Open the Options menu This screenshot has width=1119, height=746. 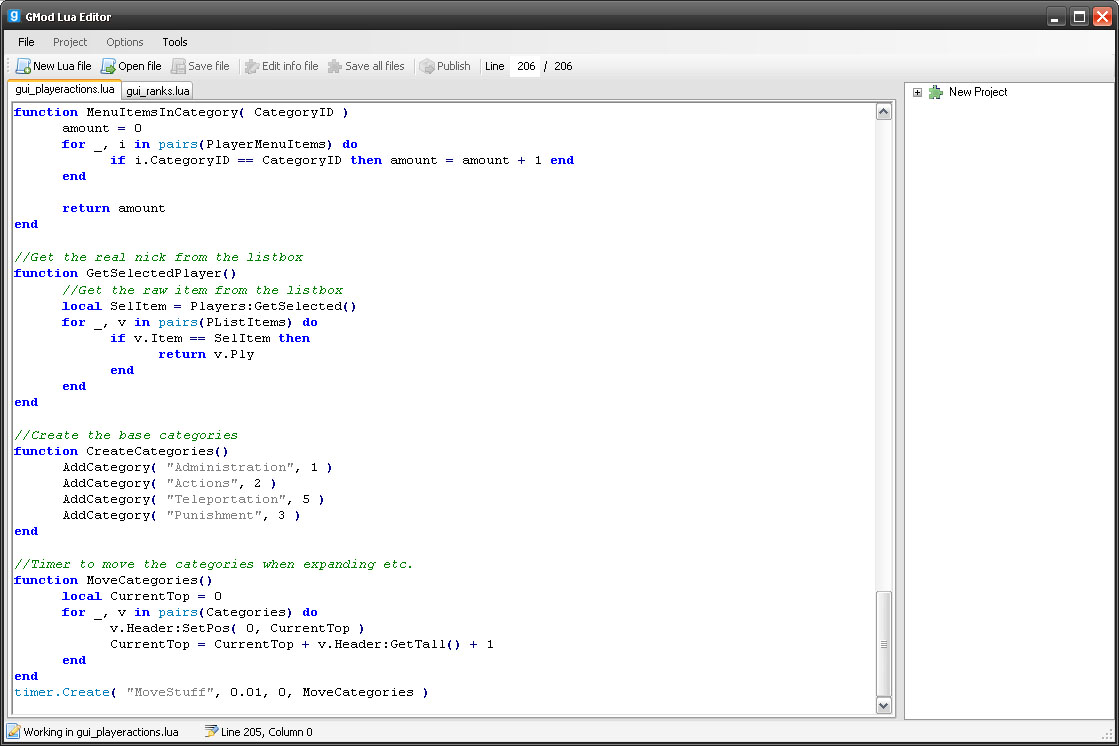pos(125,42)
